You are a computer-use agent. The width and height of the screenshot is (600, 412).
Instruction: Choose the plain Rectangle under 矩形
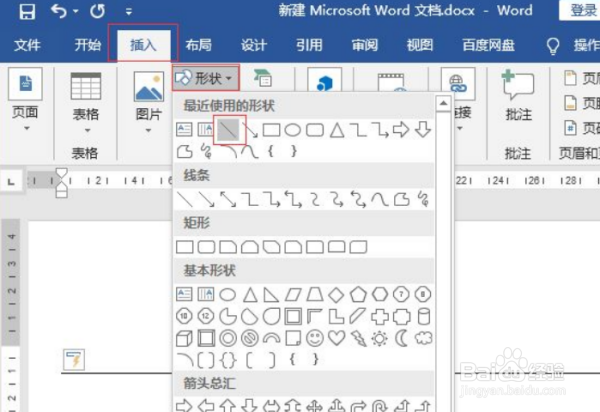click(185, 247)
